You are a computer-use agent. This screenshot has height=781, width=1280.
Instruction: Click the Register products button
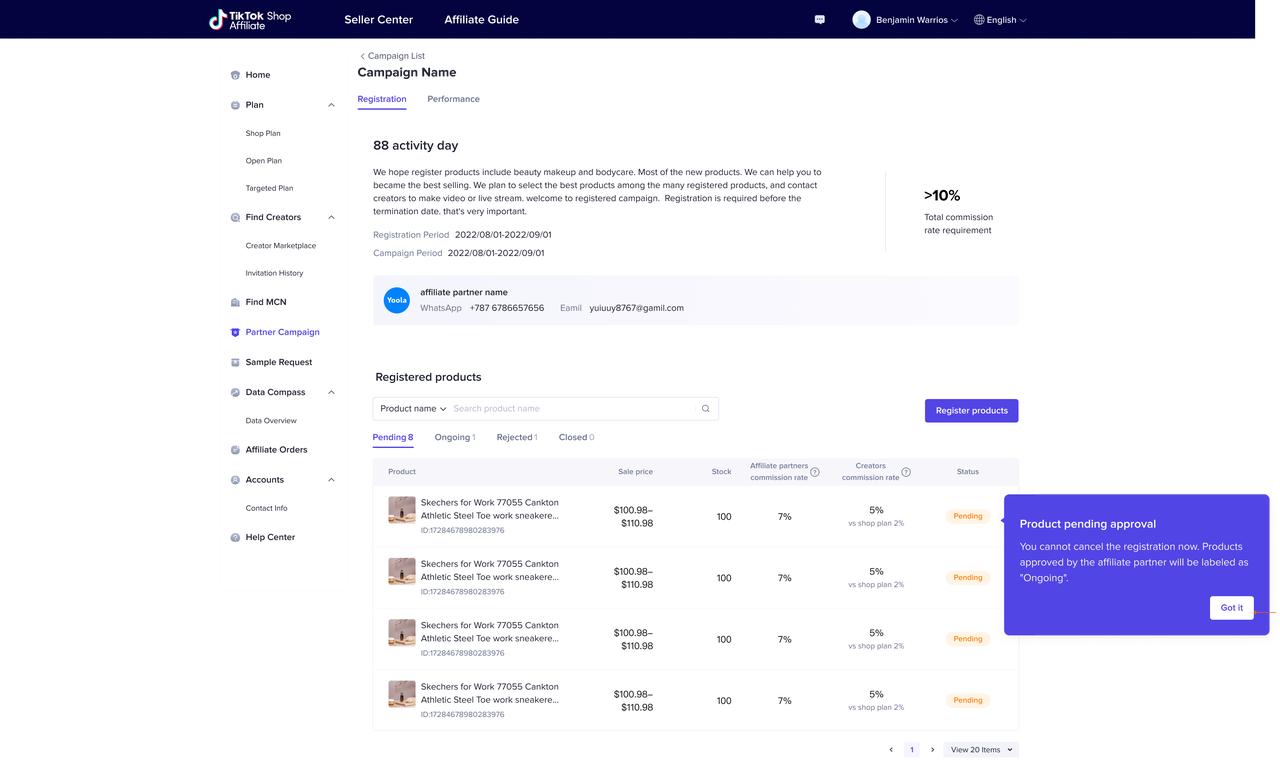coord(972,411)
